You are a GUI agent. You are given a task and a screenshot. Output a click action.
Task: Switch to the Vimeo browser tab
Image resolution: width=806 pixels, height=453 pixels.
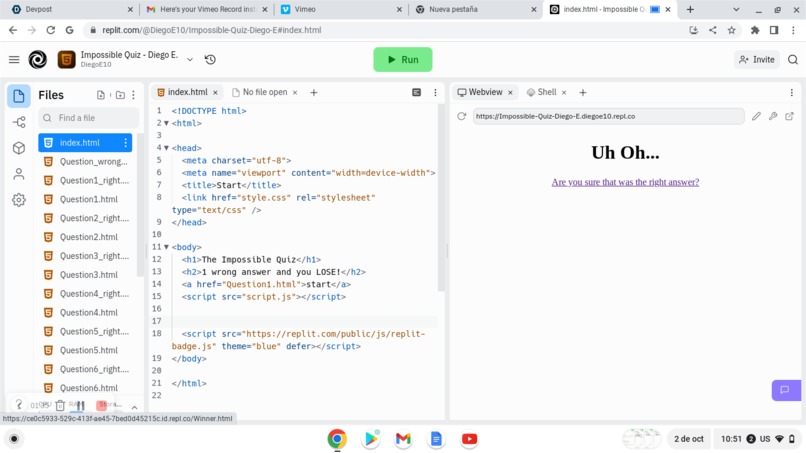pyautogui.click(x=341, y=9)
